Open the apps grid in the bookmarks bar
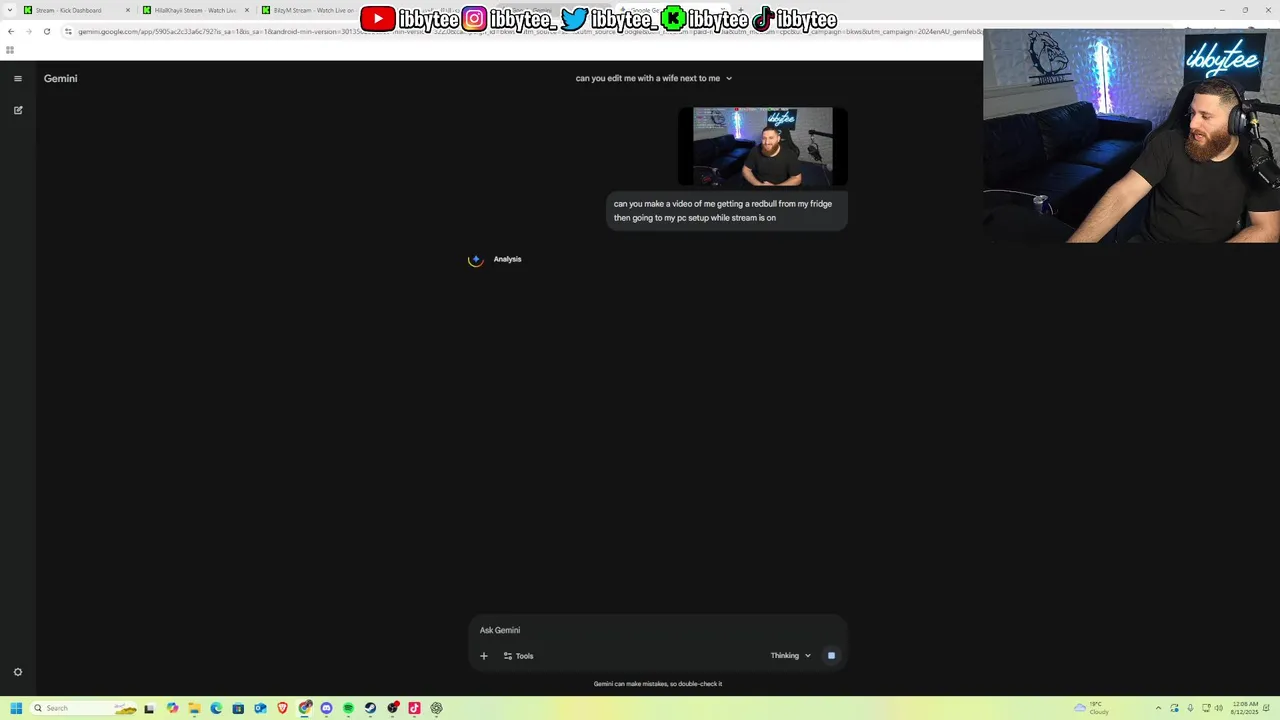1280x720 pixels. (x=10, y=50)
